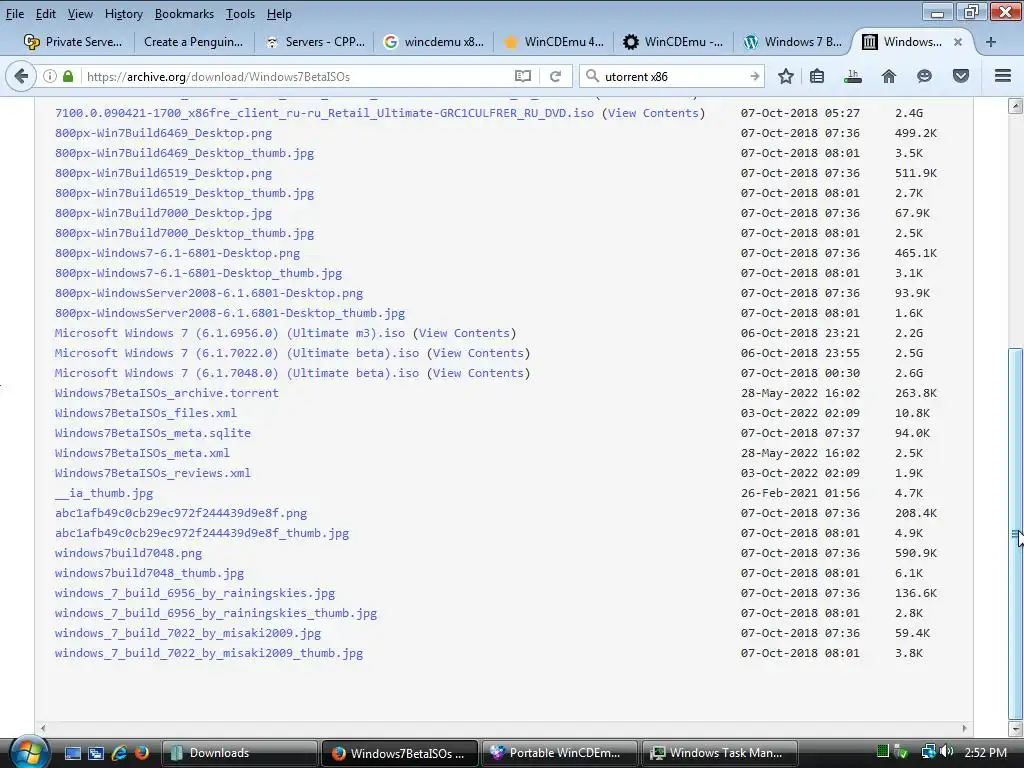Click the volume speaker tray icon
Image resolution: width=1024 pixels, height=768 pixels.
coord(946,752)
